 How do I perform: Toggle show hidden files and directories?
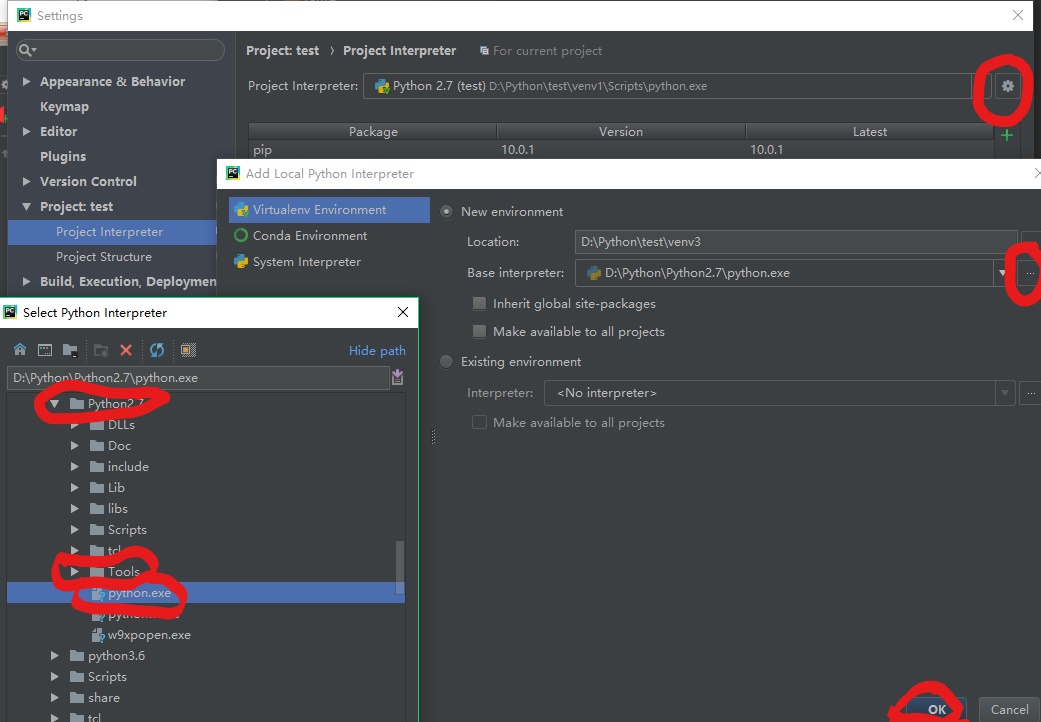(x=189, y=350)
